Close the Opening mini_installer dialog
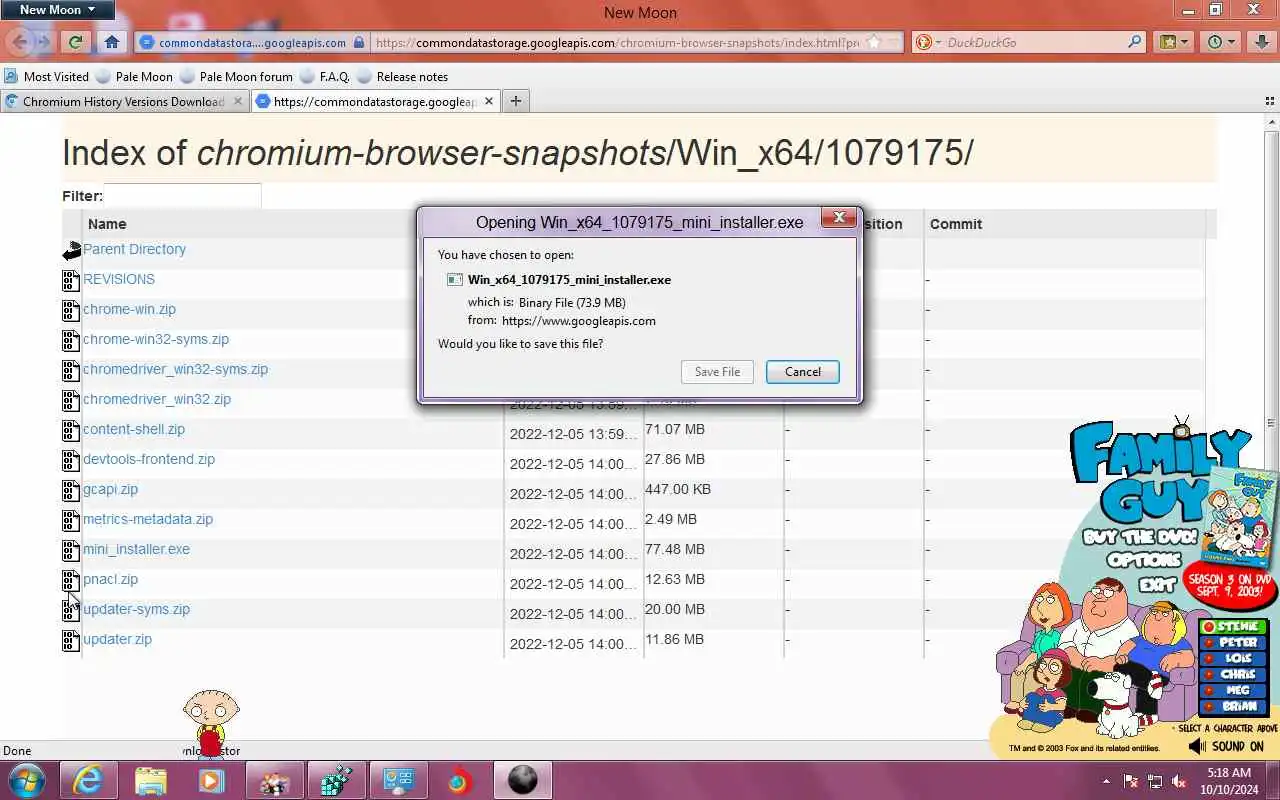The width and height of the screenshot is (1280, 800). pyautogui.click(x=840, y=217)
